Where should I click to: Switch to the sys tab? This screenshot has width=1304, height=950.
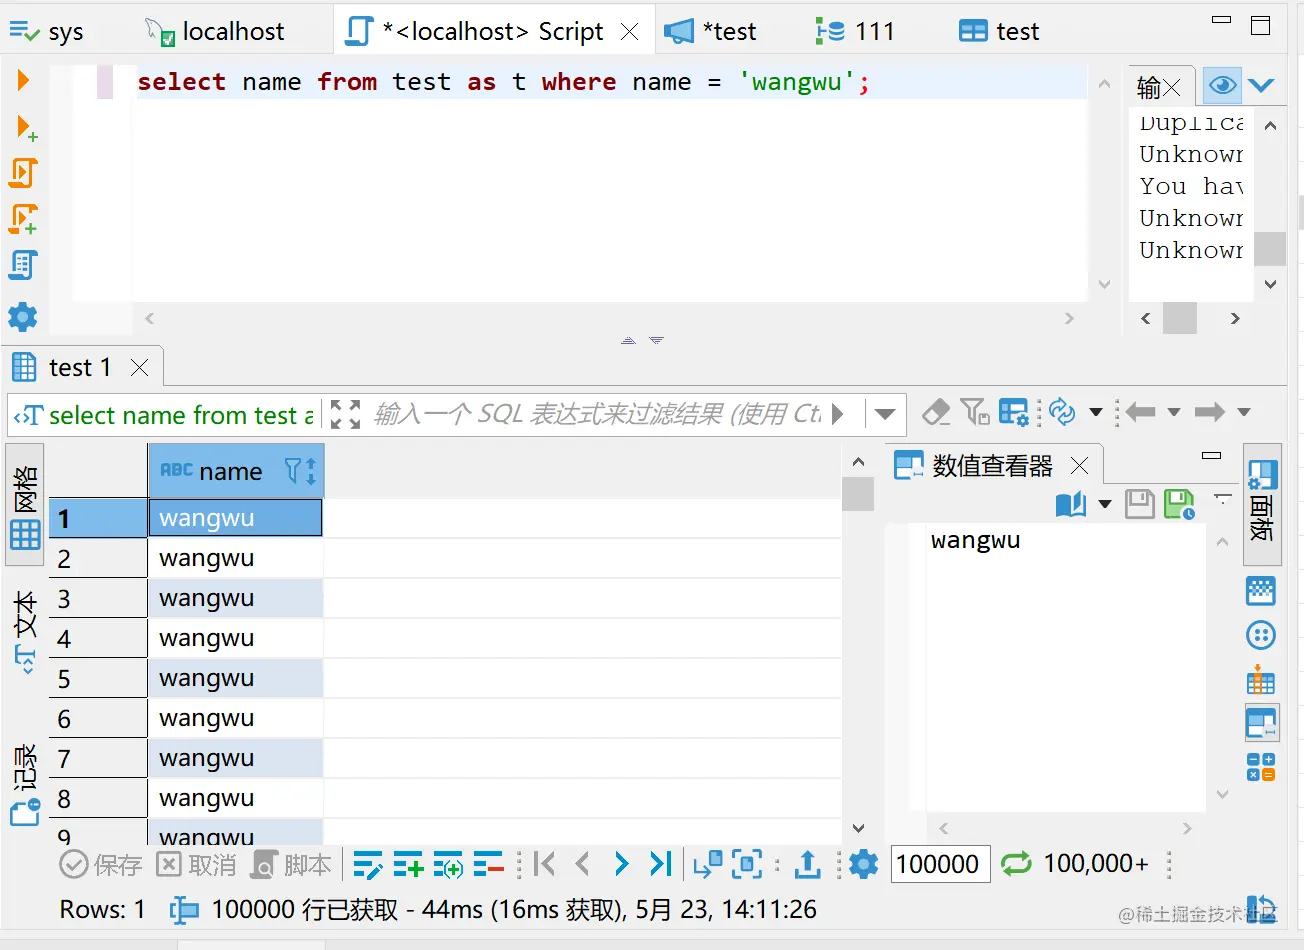[47, 32]
